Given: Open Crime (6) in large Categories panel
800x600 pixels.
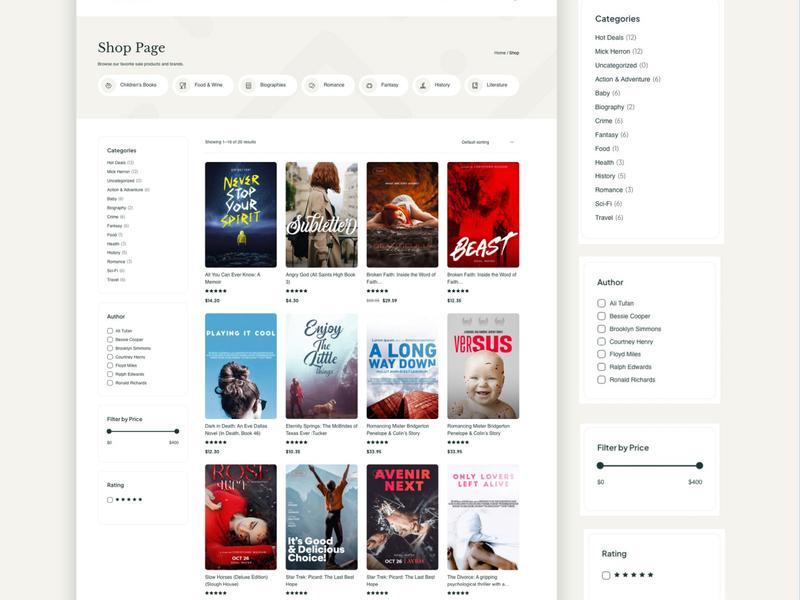Looking at the screenshot, I should click(x=609, y=121).
